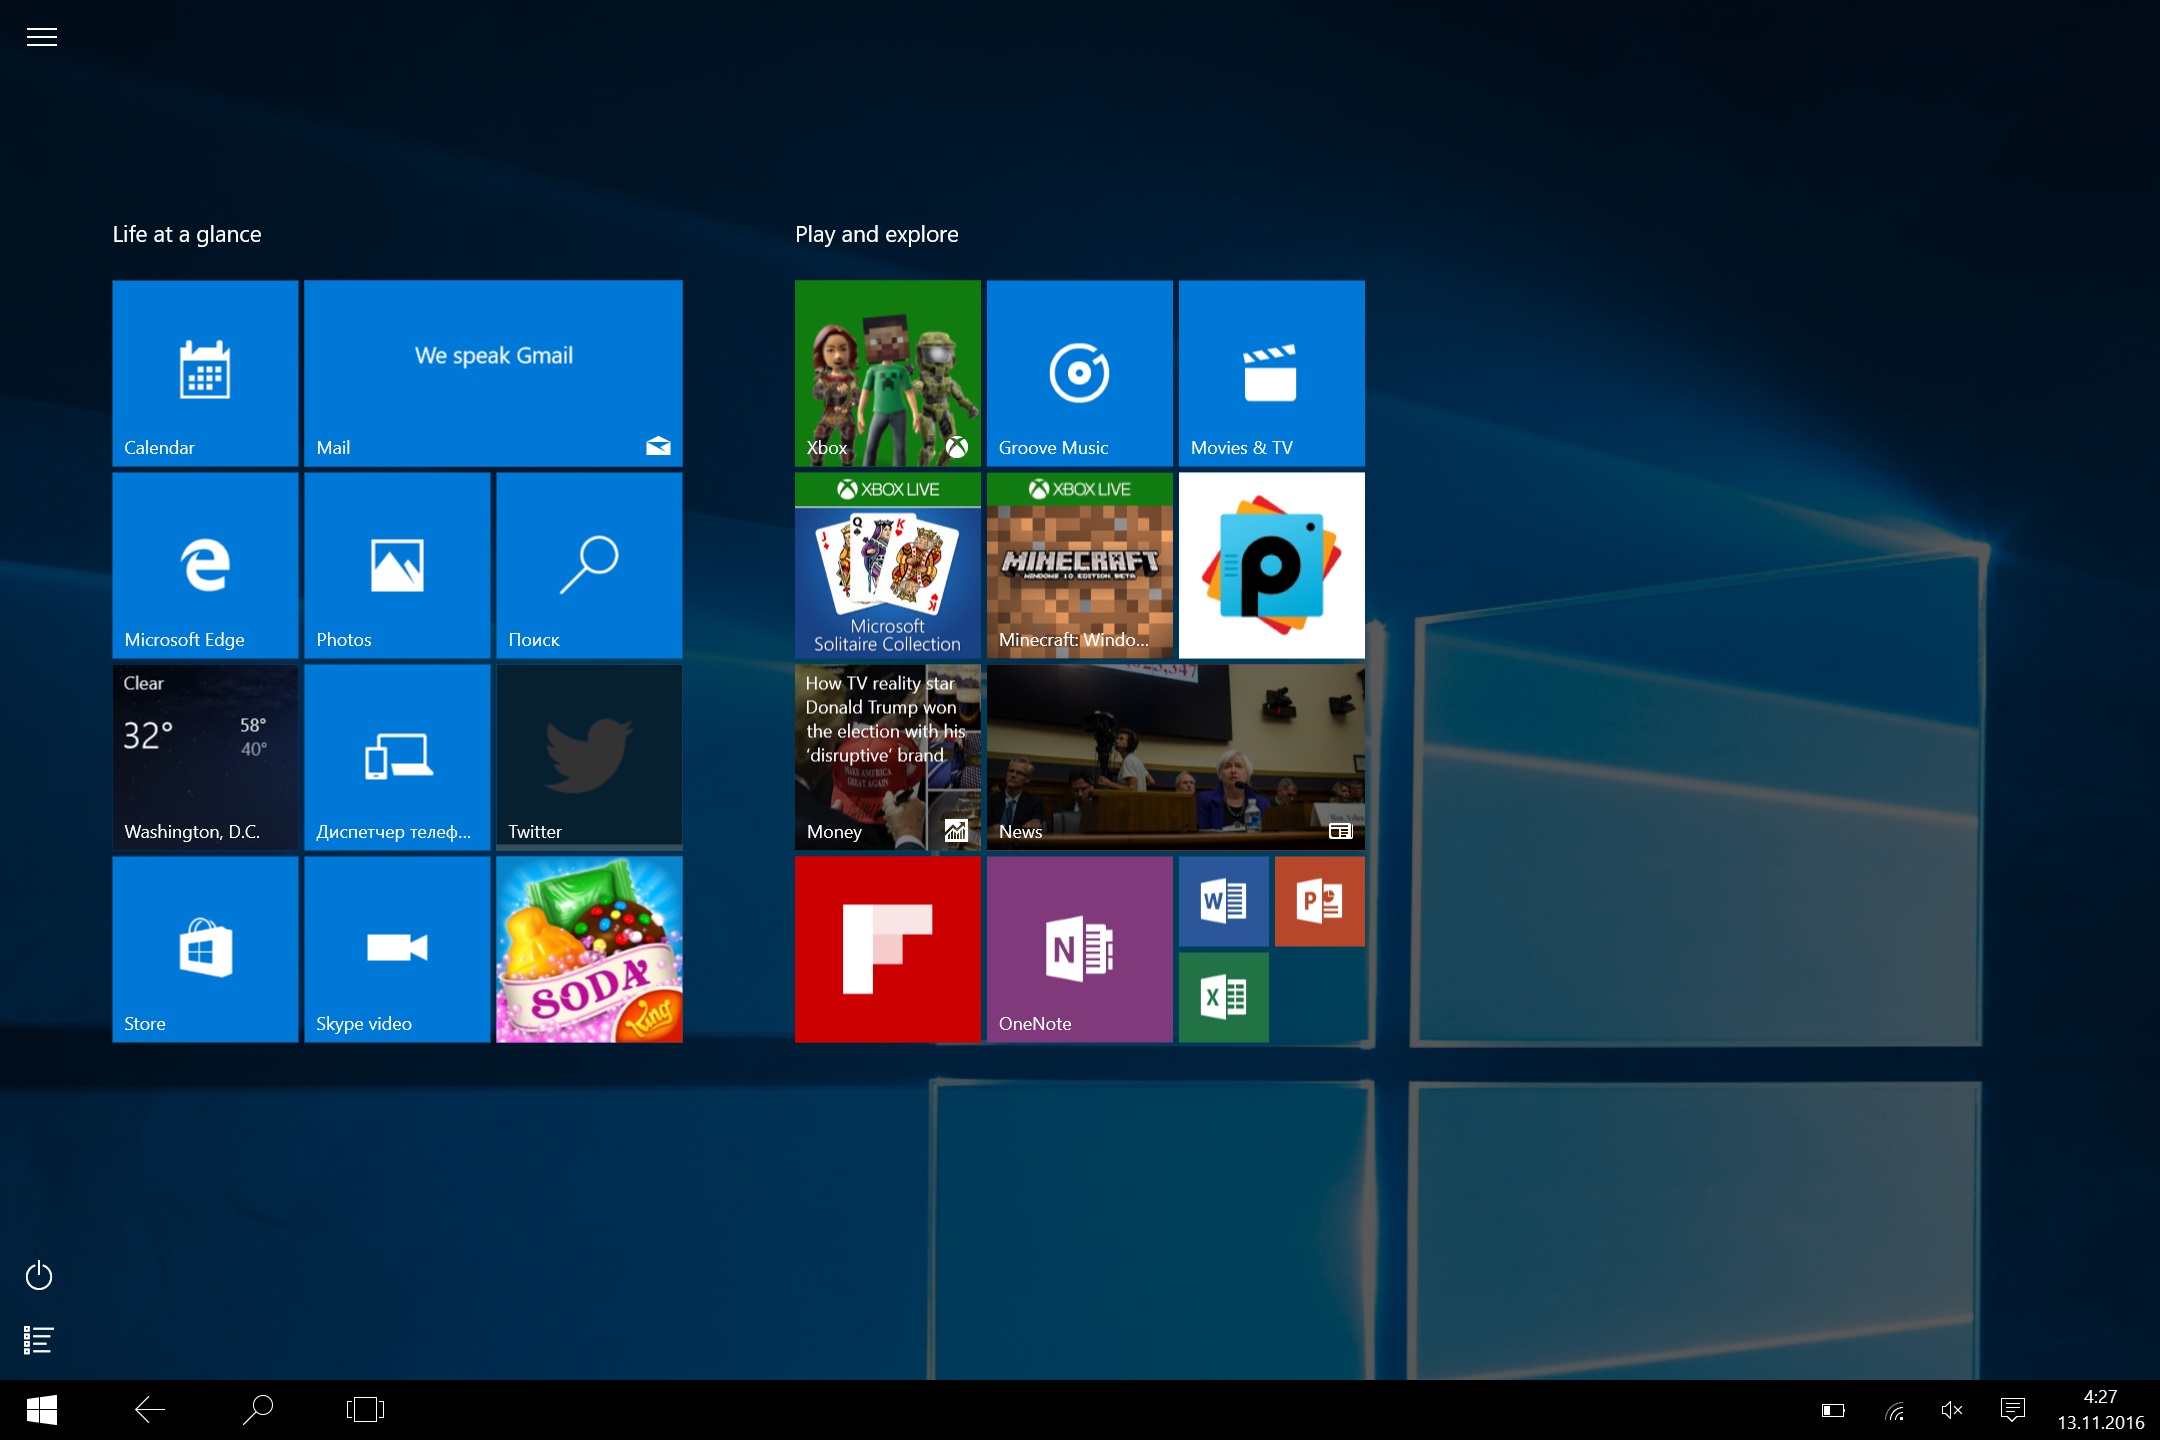This screenshot has height=1440, width=2160.
Task: Open the red Flipboard tile
Action: [888, 949]
